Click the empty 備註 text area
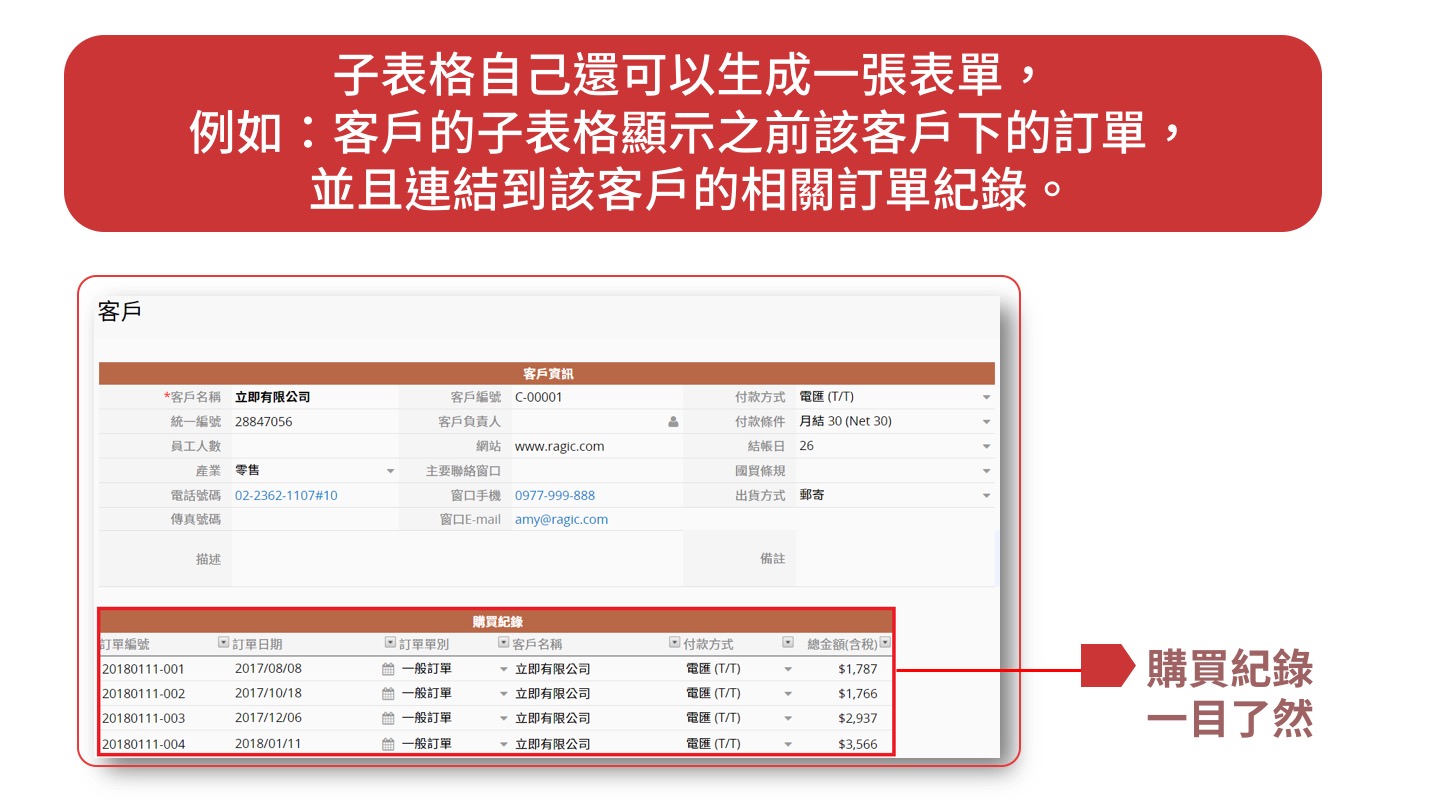1440x810 pixels. click(895, 559)
